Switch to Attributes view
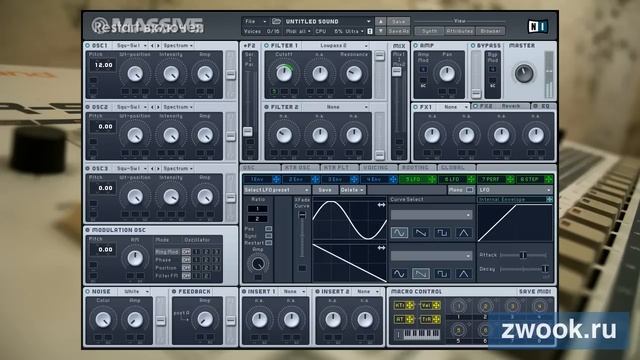Viewport: 640px width, 360px height. (x=460, y=31)
